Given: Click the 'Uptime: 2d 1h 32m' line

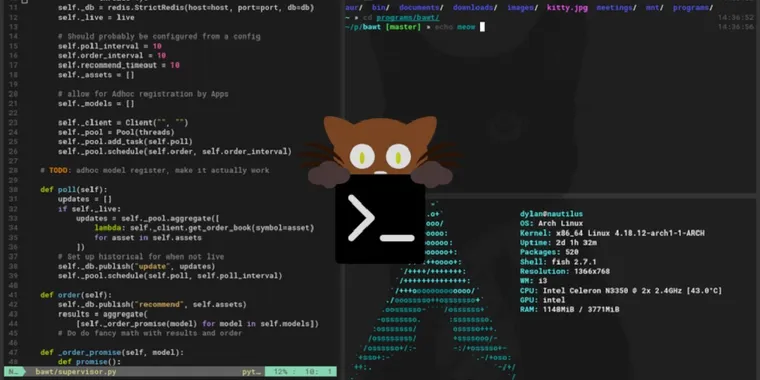Looking at the screenshot, I should pos(558,242).
